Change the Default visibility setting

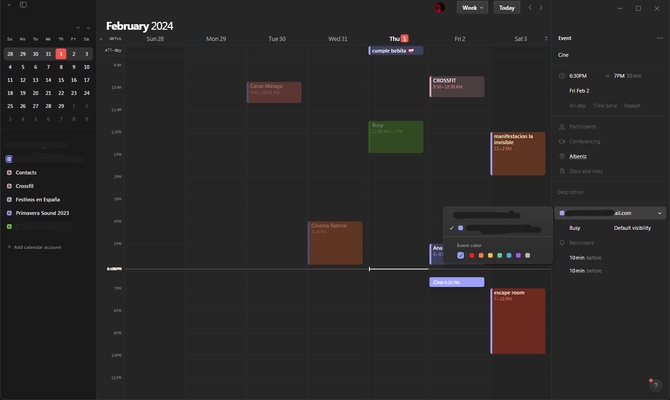pyautogui.click(x=632, y=228)
